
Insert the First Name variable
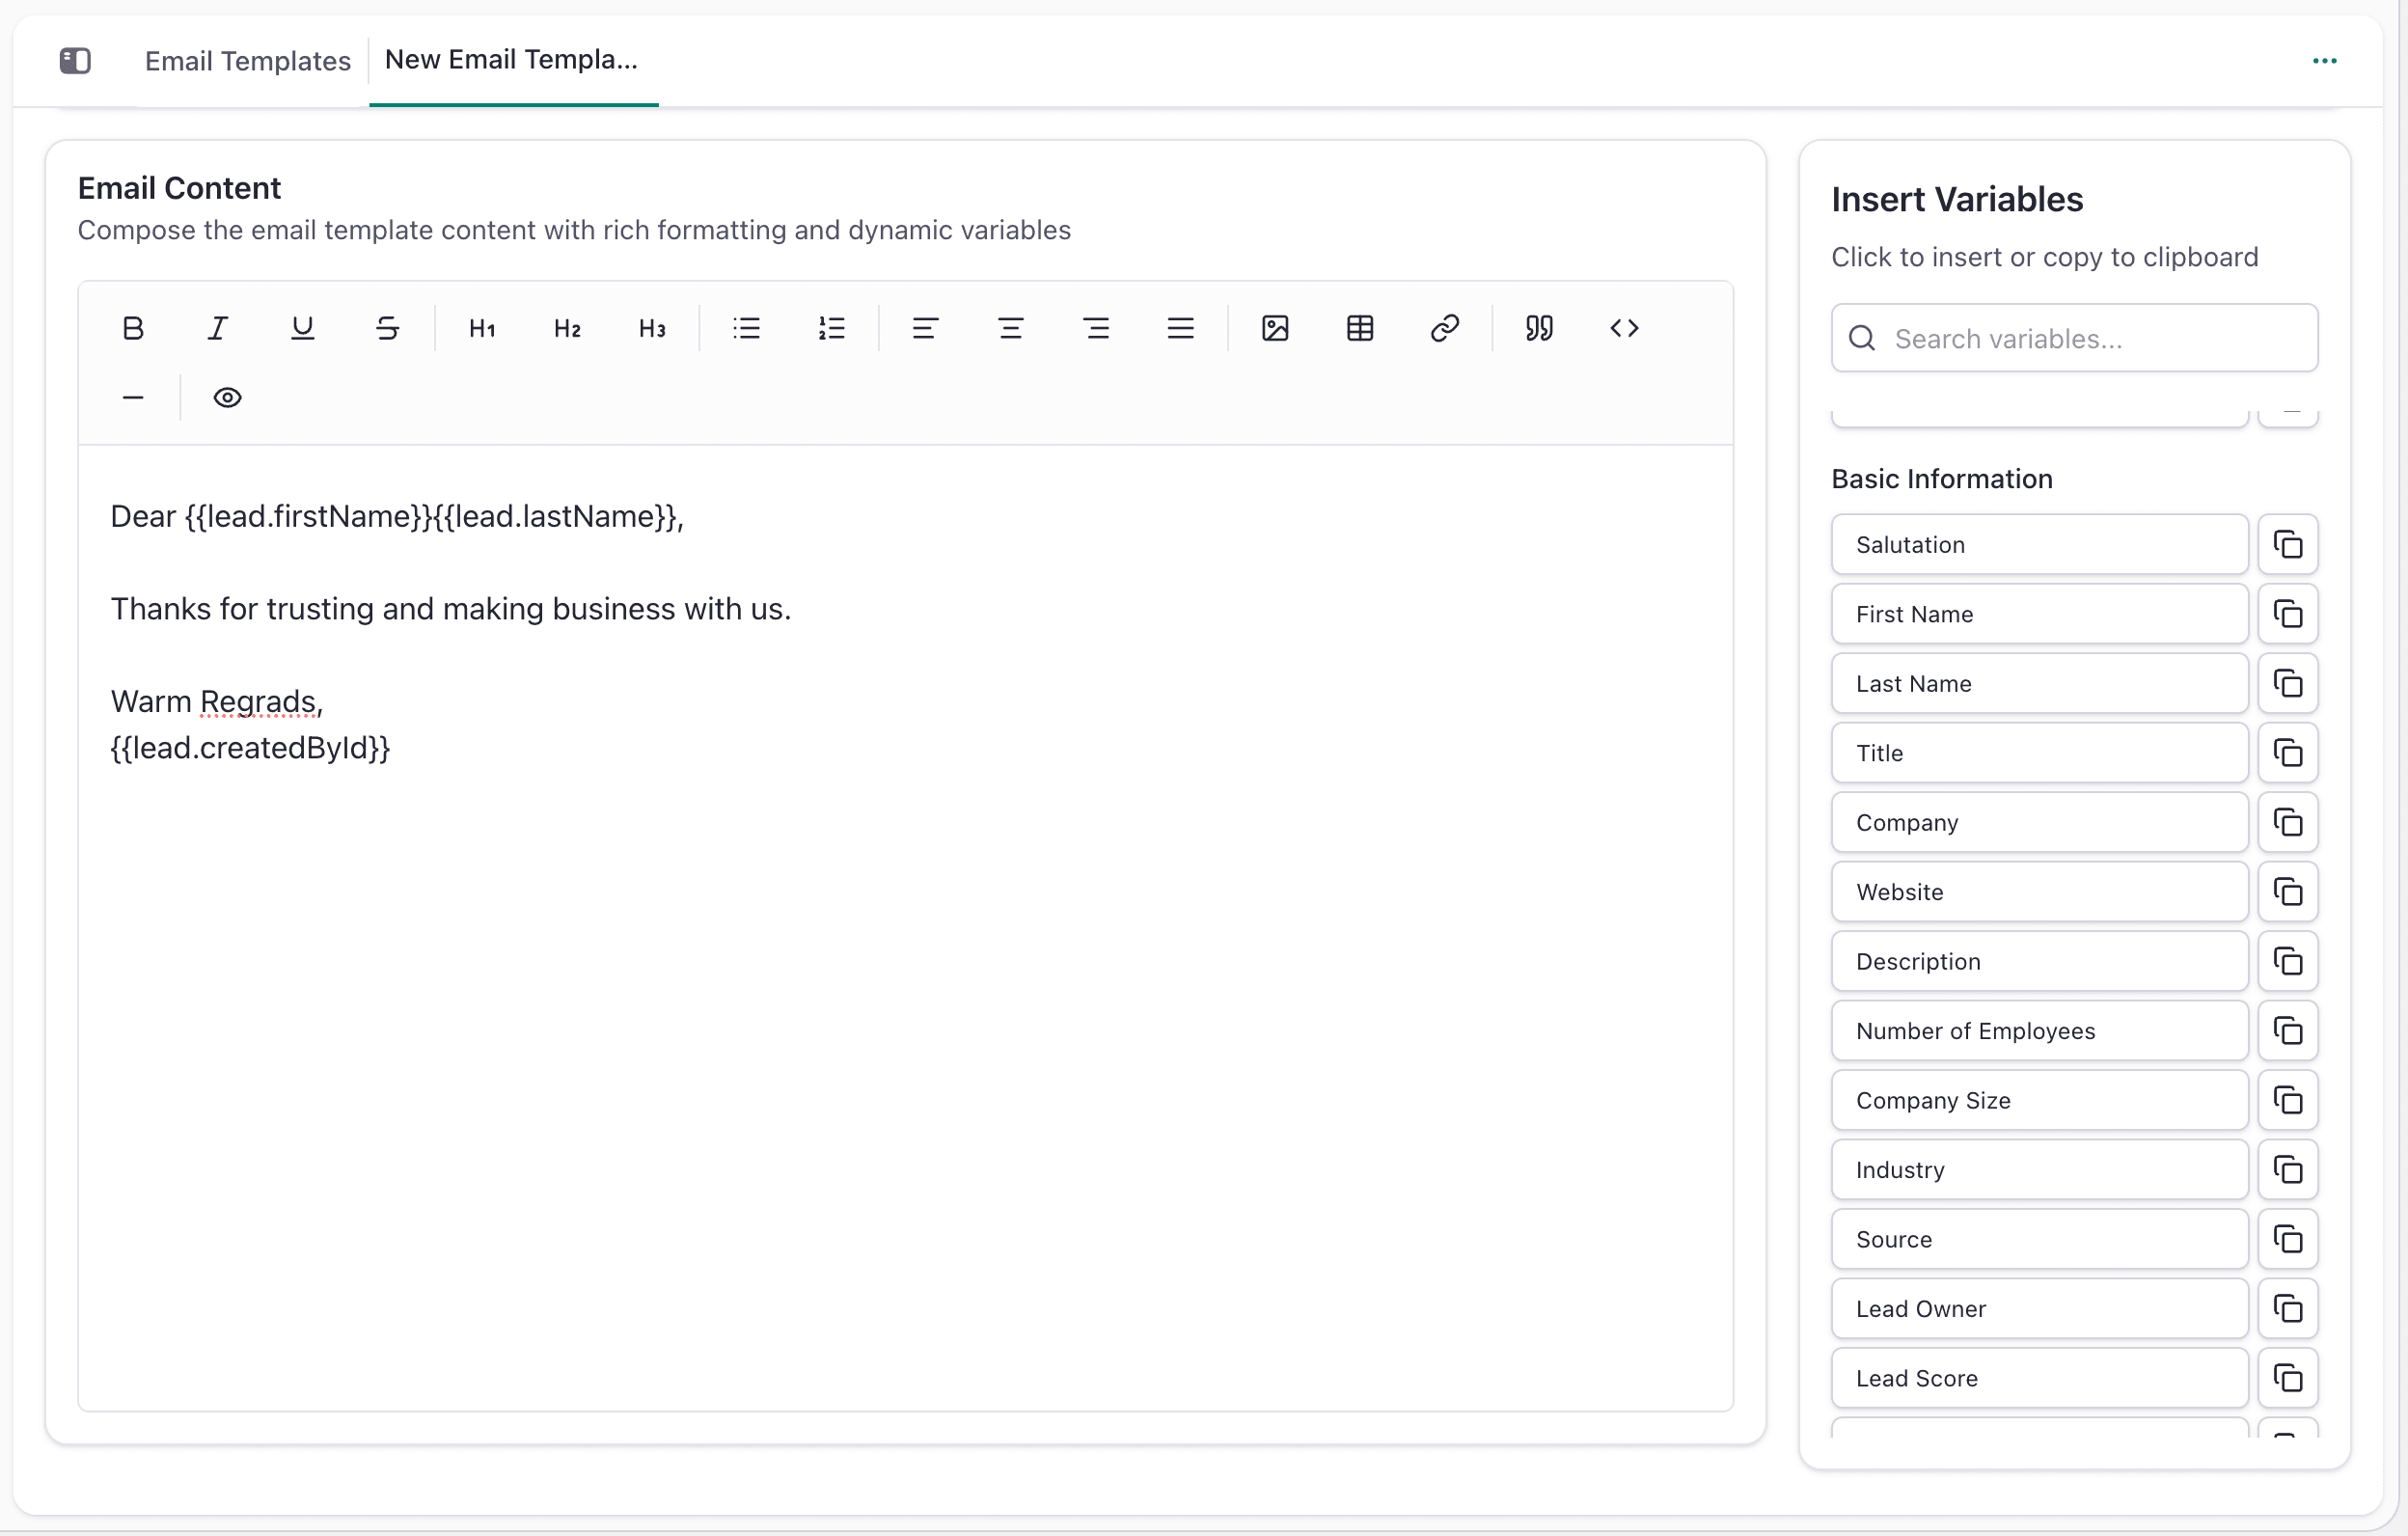pos(2039,614)
